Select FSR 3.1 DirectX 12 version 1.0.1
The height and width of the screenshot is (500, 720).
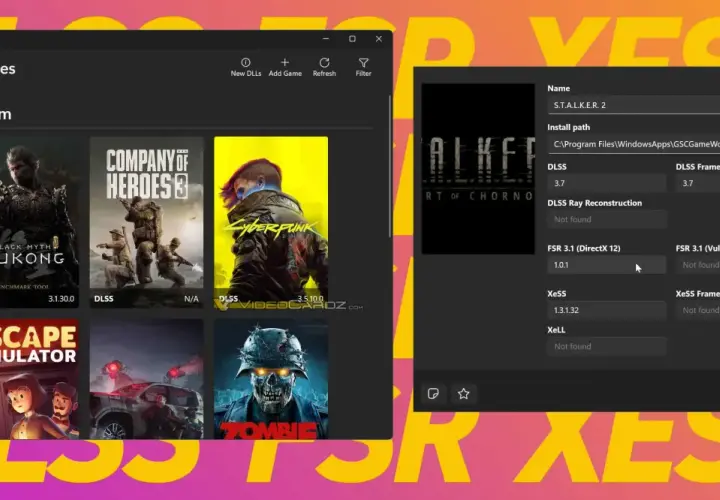pos(607,265)
